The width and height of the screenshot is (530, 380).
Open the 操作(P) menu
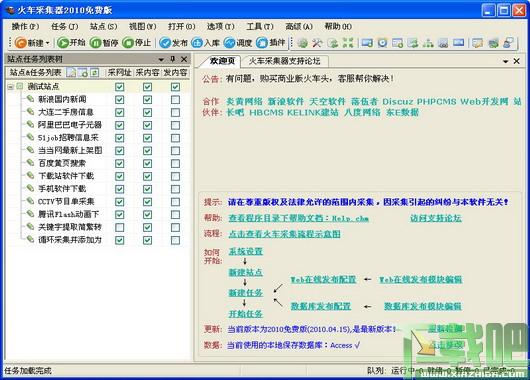tap(25, 26)
